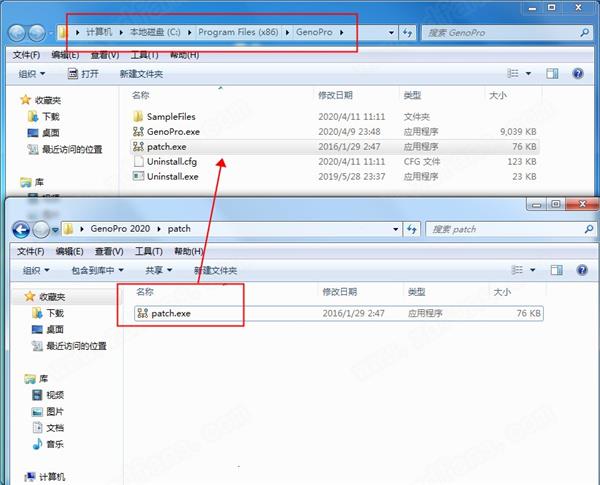Click back arrow in the patch window
This screenshot has width=600, height=485.
click(21, 230)
